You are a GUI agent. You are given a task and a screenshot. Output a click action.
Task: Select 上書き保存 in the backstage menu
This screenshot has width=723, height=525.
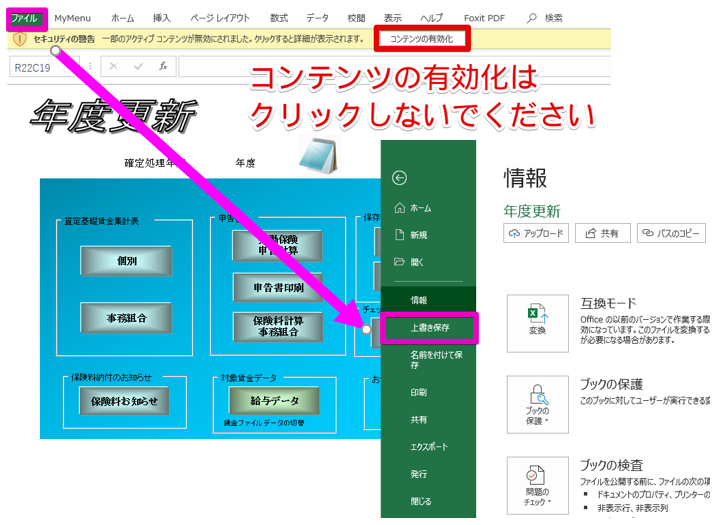(430, 327)
